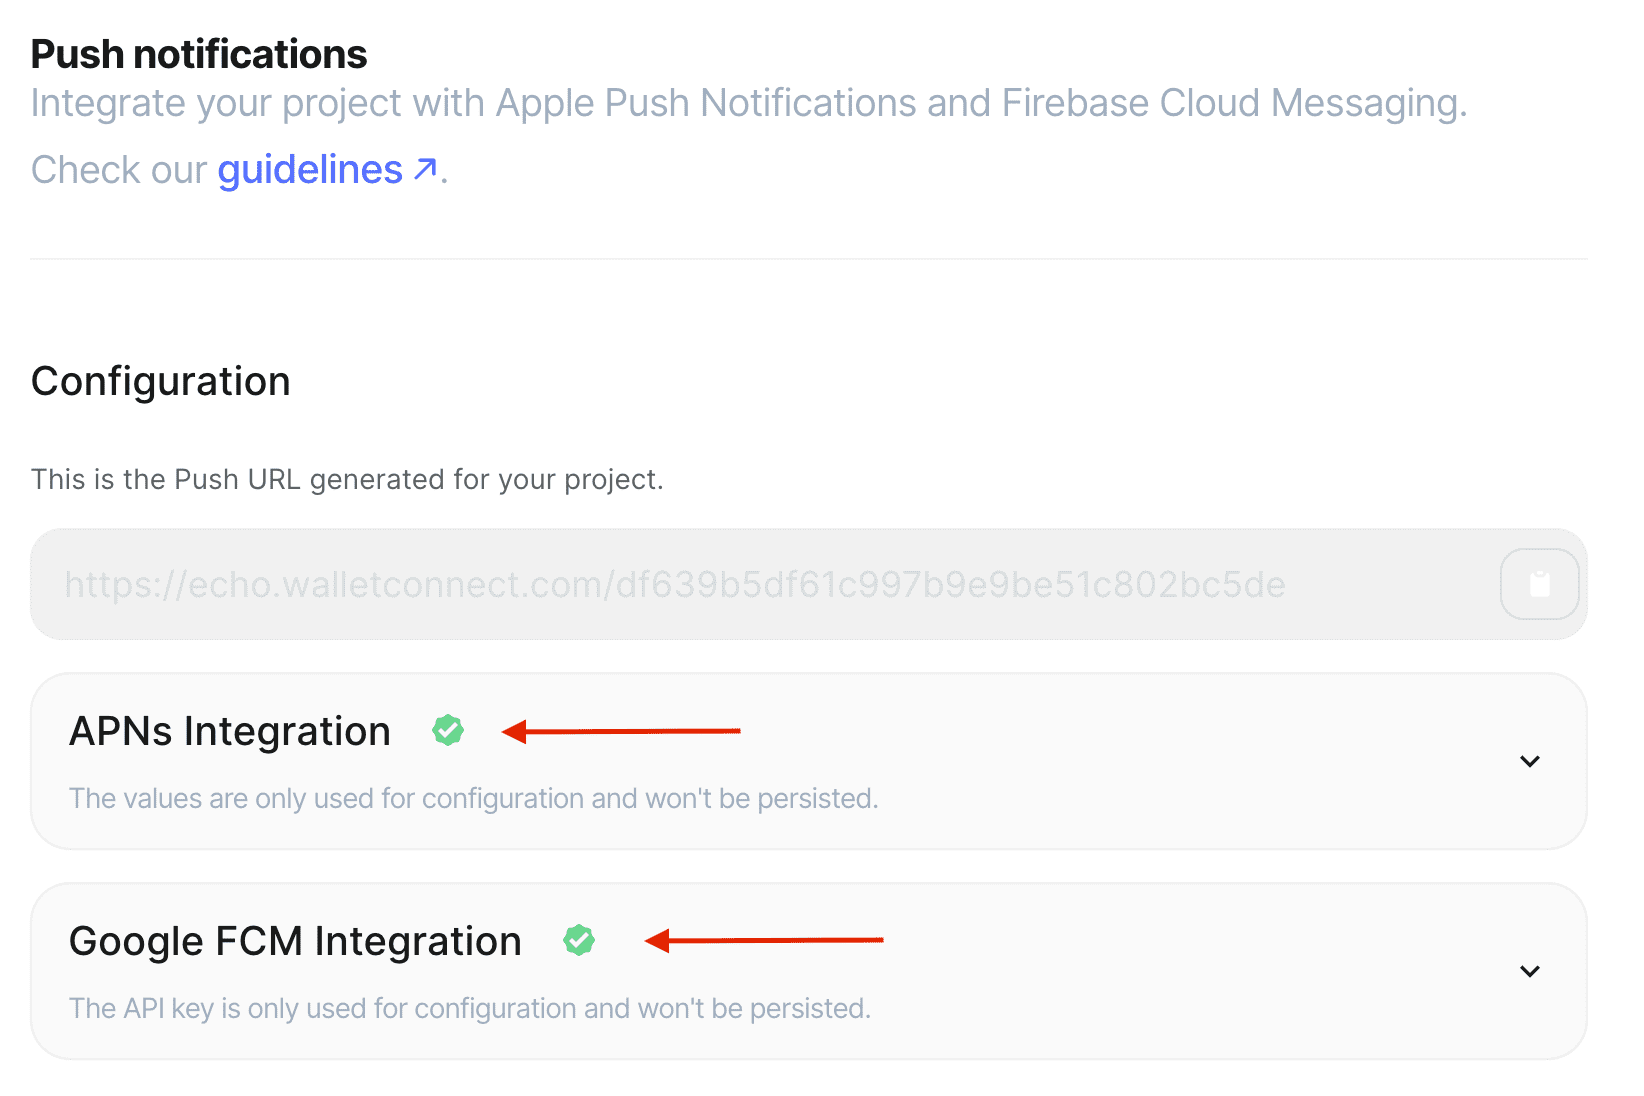The height and width of the screenshot is (1096, 1644).
Task: Click the 'This is the Push URL' label
Action: (347, 479)
